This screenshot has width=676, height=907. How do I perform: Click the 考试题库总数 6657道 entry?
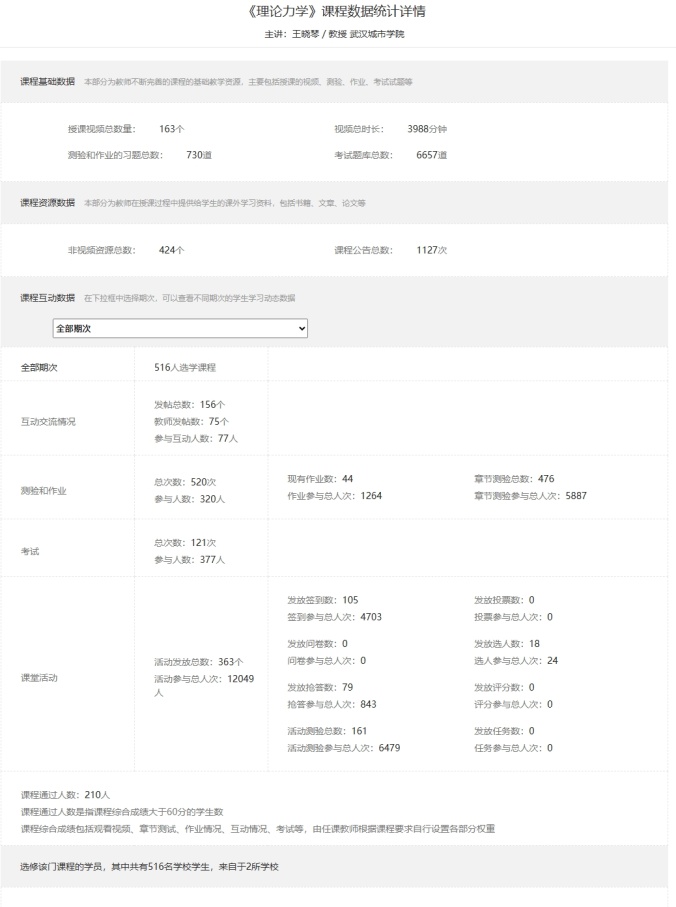point(390,155)
